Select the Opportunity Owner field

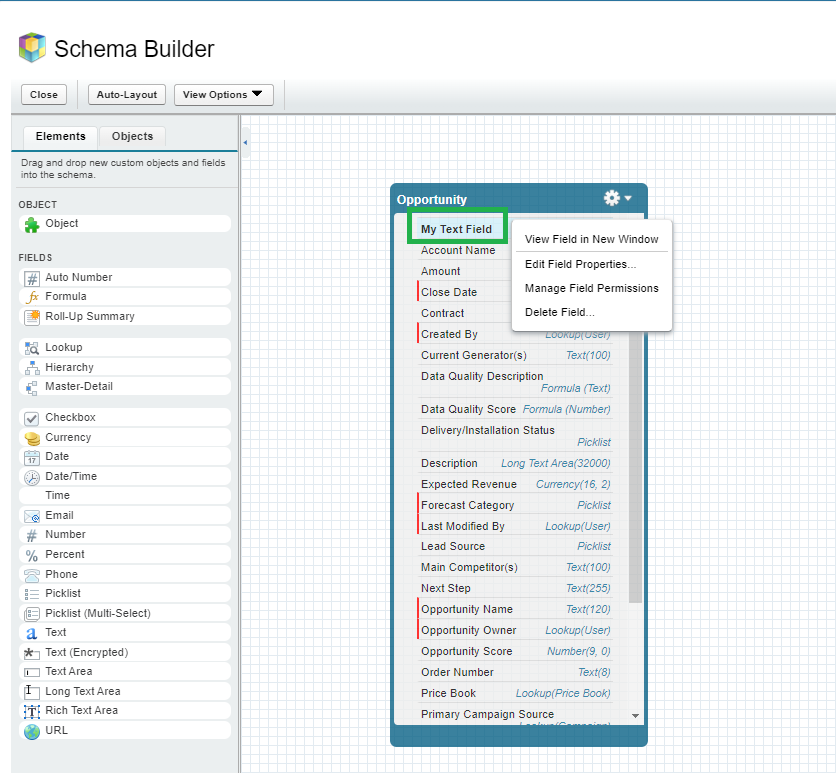point(515,630)
